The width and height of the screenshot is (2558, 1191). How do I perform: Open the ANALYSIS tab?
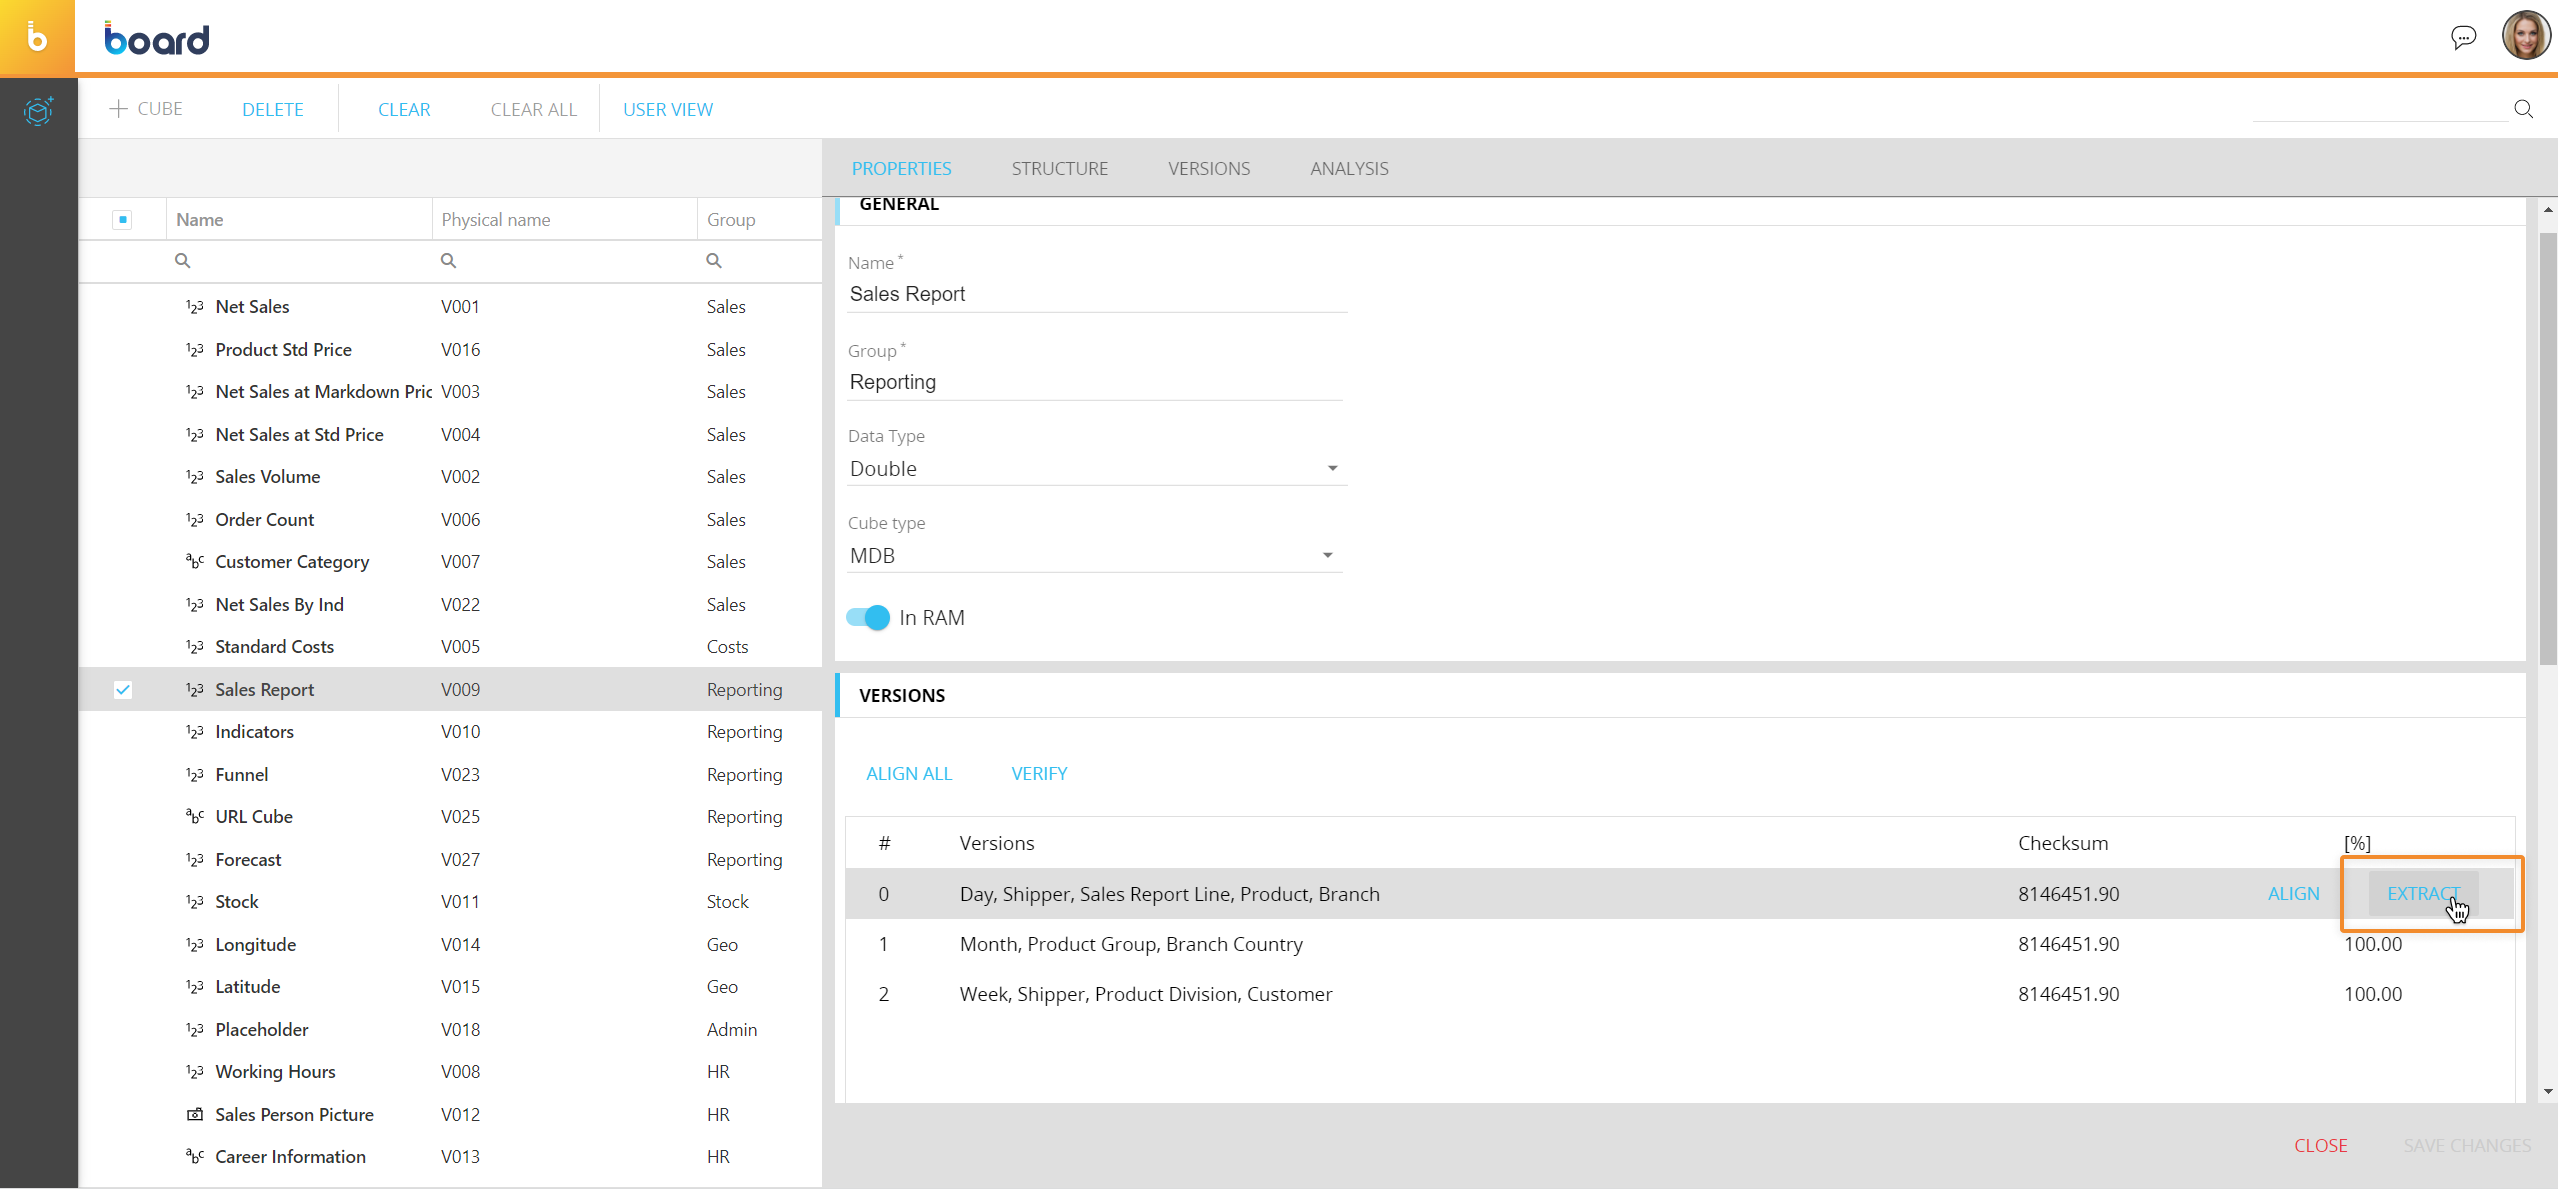[1348, 169]
